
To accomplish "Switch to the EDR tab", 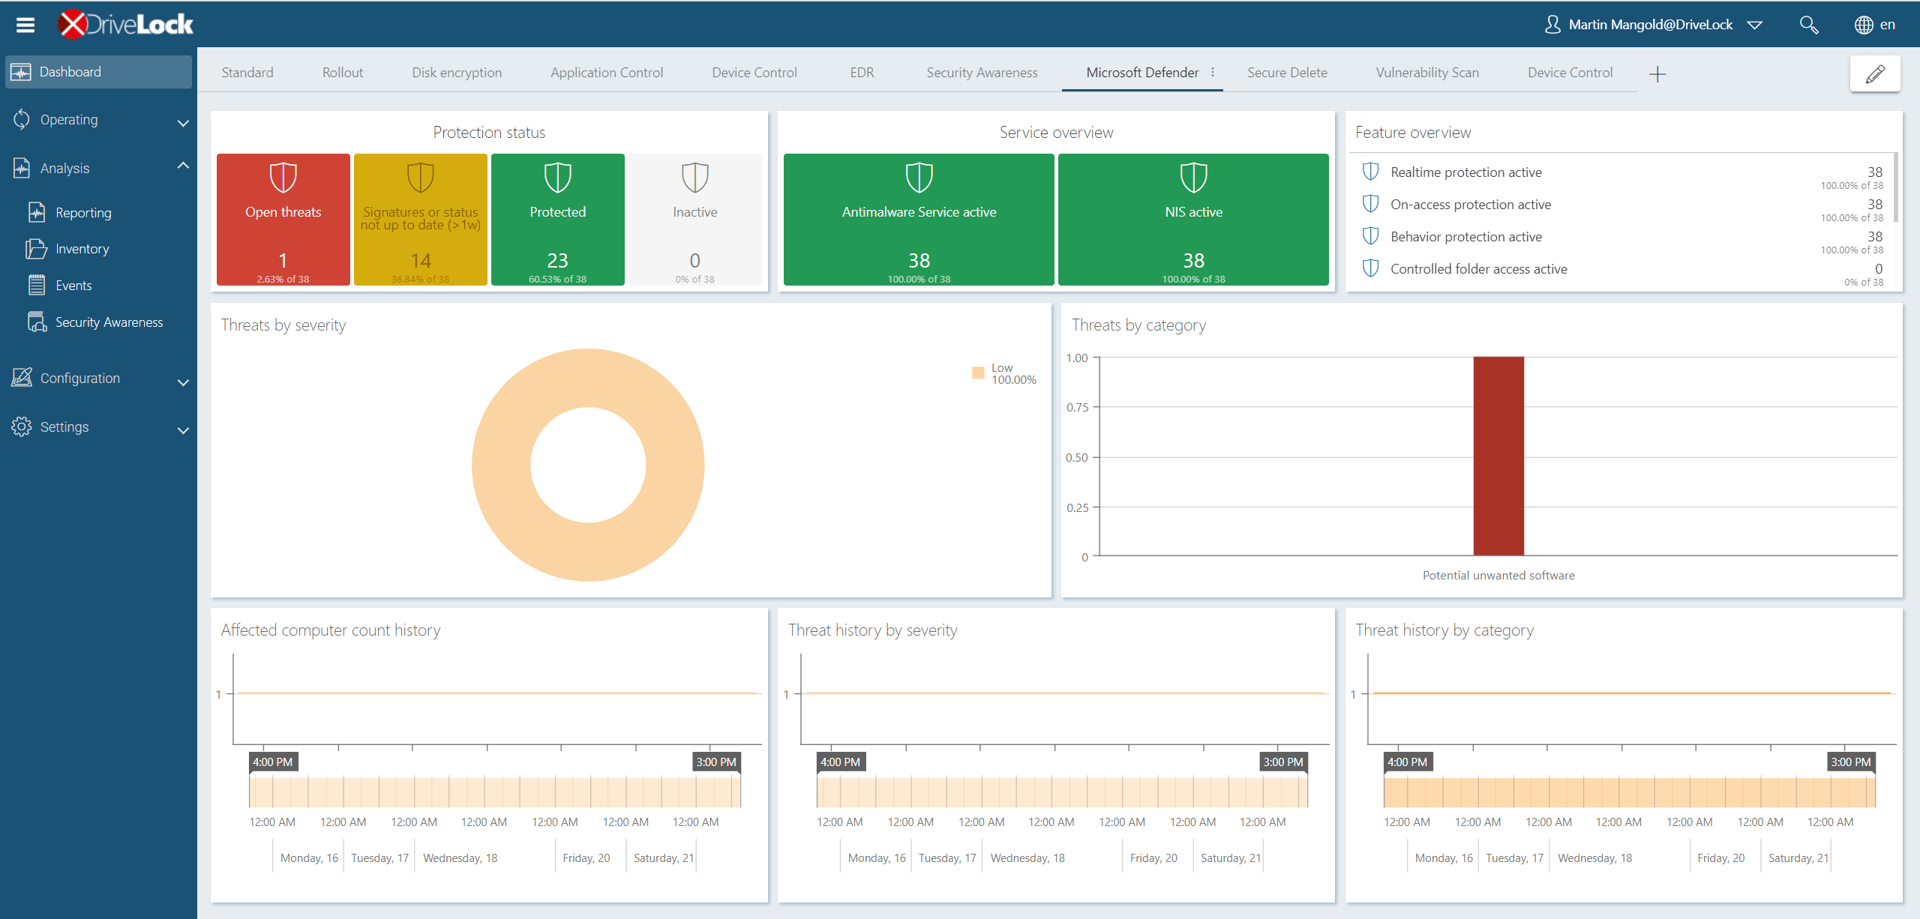I will tap(862, 72).
